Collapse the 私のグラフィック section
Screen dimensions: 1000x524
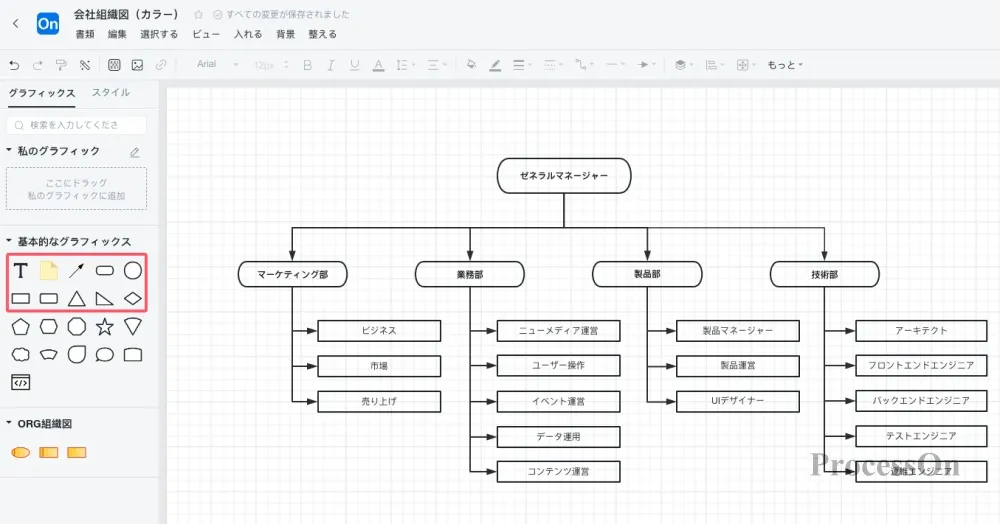click(9, 150)
